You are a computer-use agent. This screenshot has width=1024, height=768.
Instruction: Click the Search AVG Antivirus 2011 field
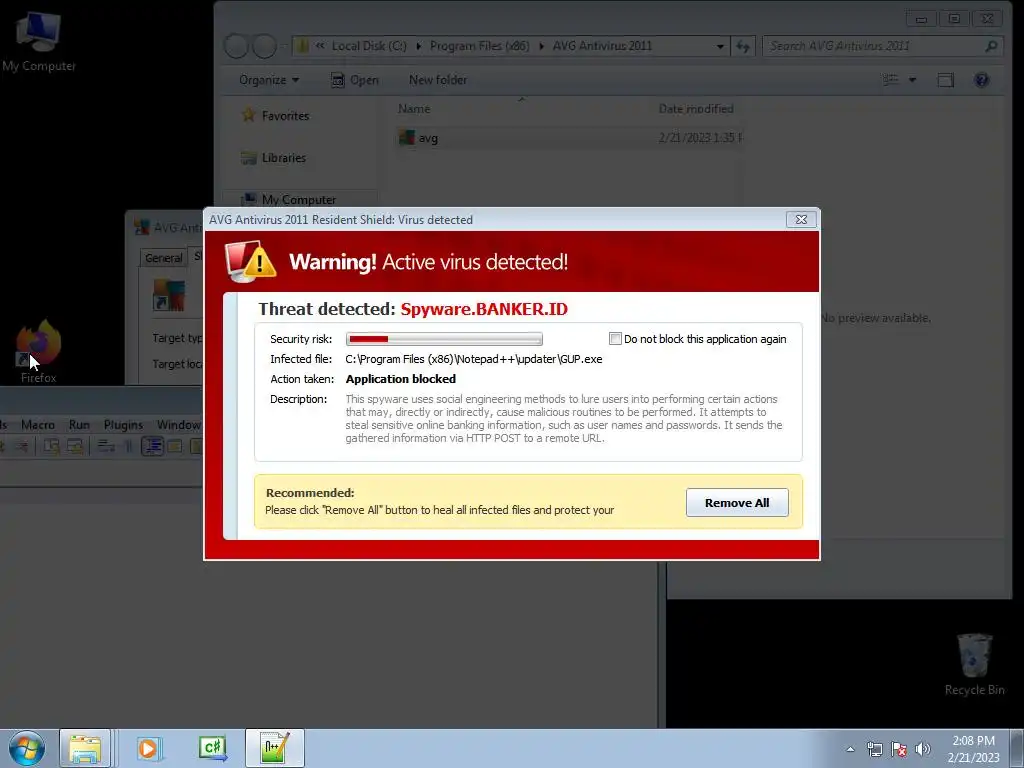(x=883, y=46)
